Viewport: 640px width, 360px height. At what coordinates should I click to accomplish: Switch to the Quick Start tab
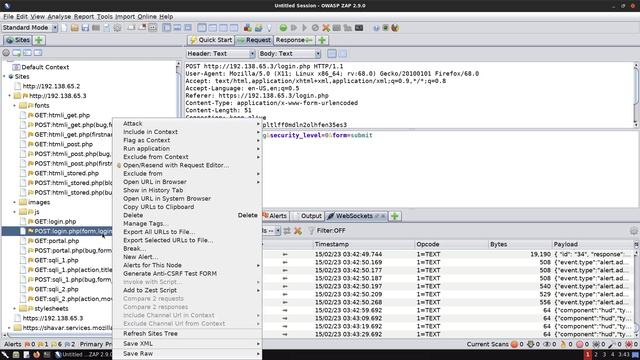pos(211,40)
